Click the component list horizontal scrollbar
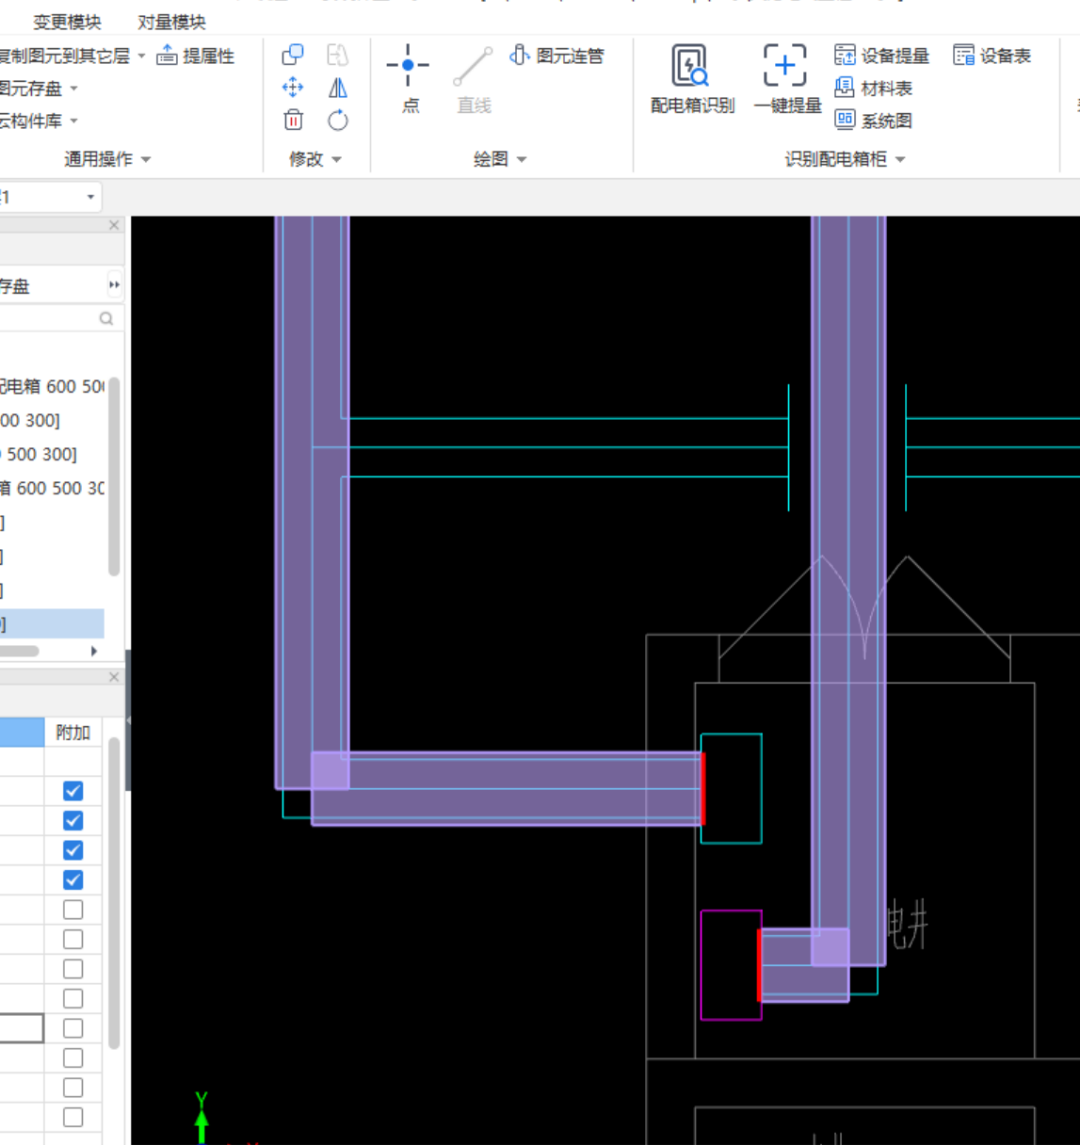This screenshot has width=1080, height=1145. (x=20, y=651)
